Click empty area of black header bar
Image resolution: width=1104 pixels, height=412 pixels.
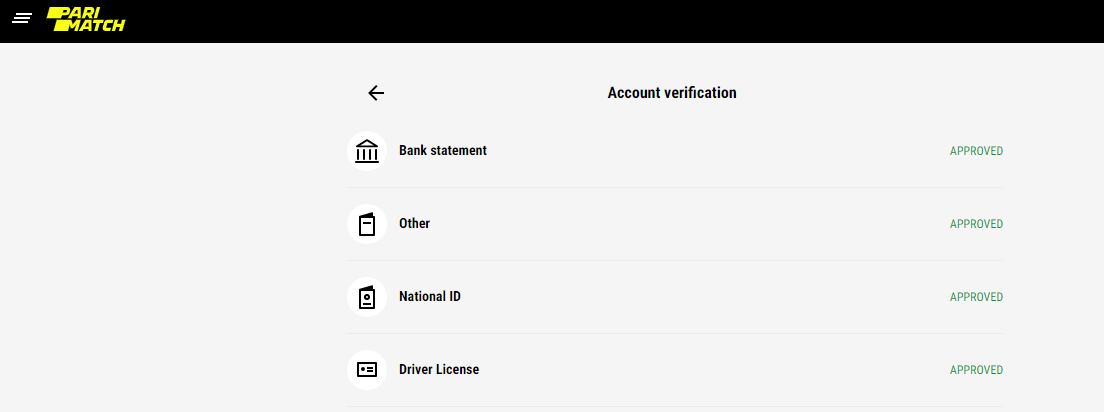pyautogui.click(x=600, y=21)
